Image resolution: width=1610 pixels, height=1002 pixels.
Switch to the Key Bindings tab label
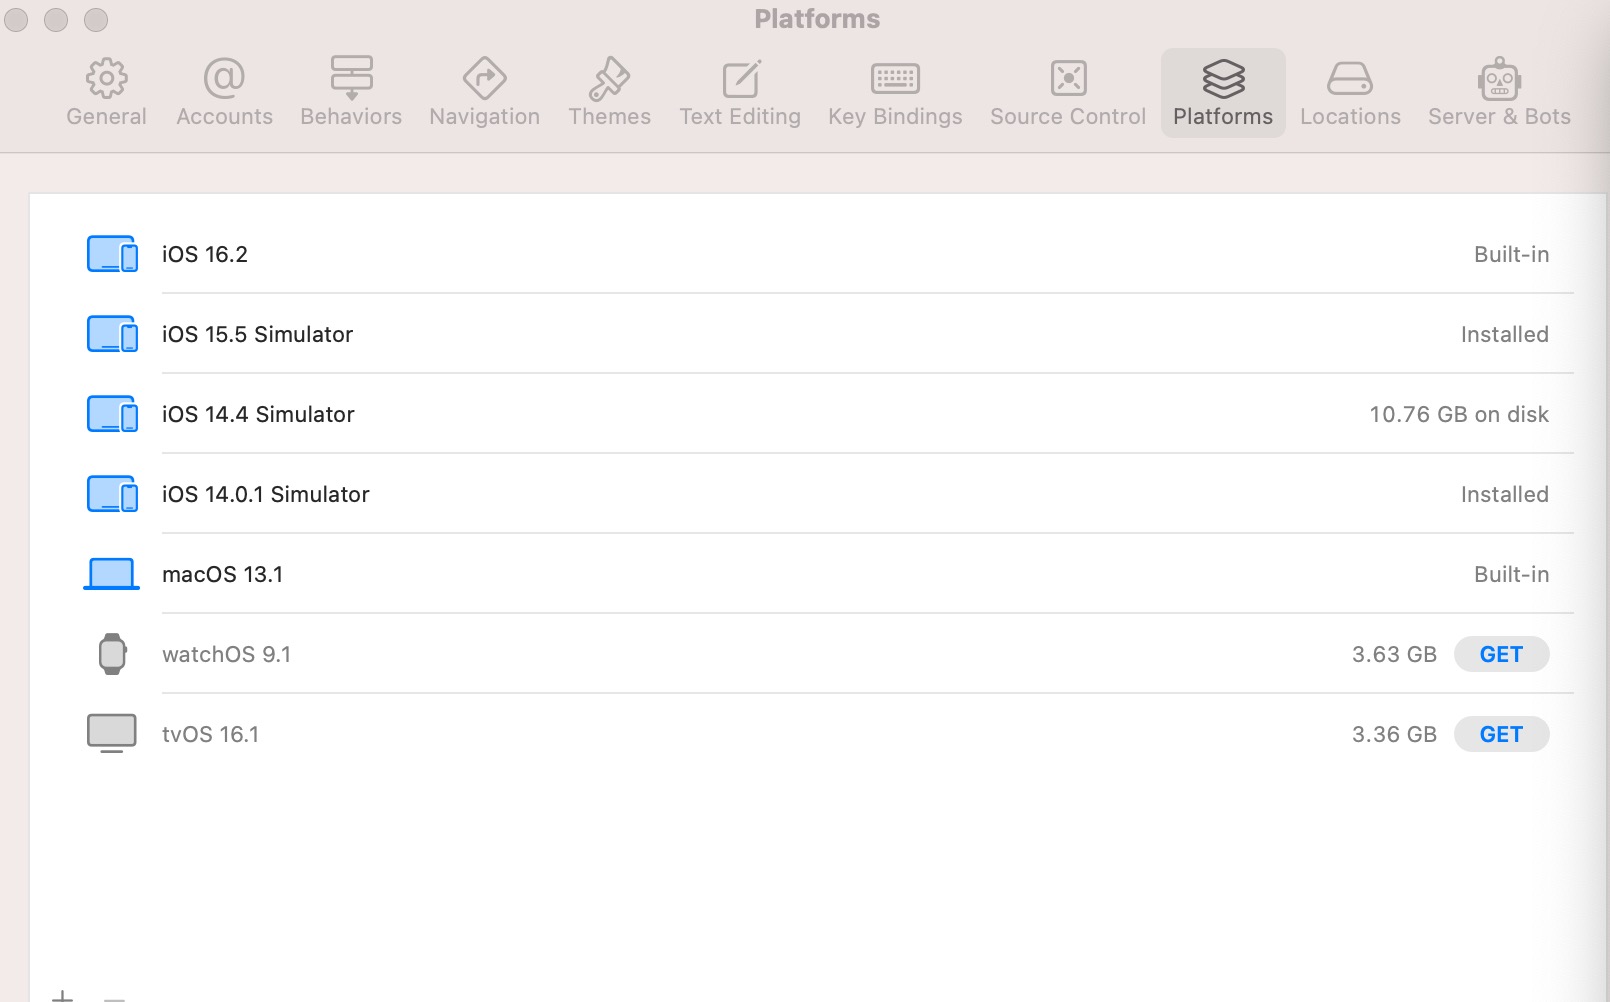(x=895, y=117)
